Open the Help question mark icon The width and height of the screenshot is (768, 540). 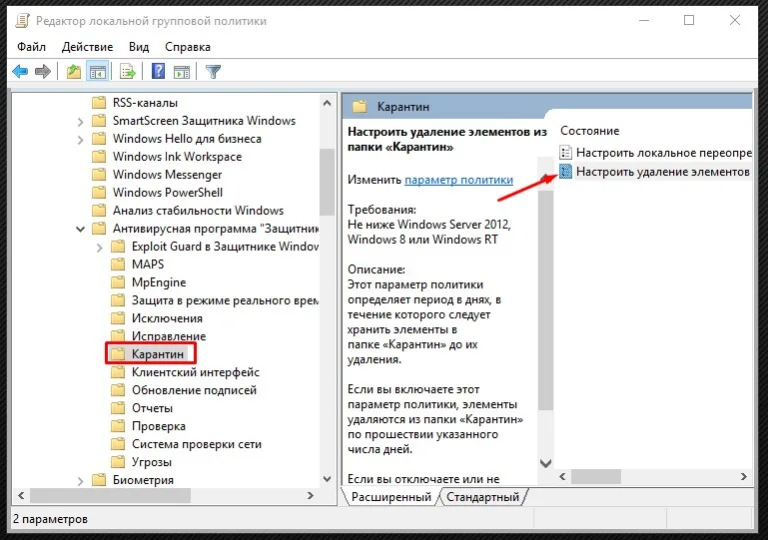point(158,72)
